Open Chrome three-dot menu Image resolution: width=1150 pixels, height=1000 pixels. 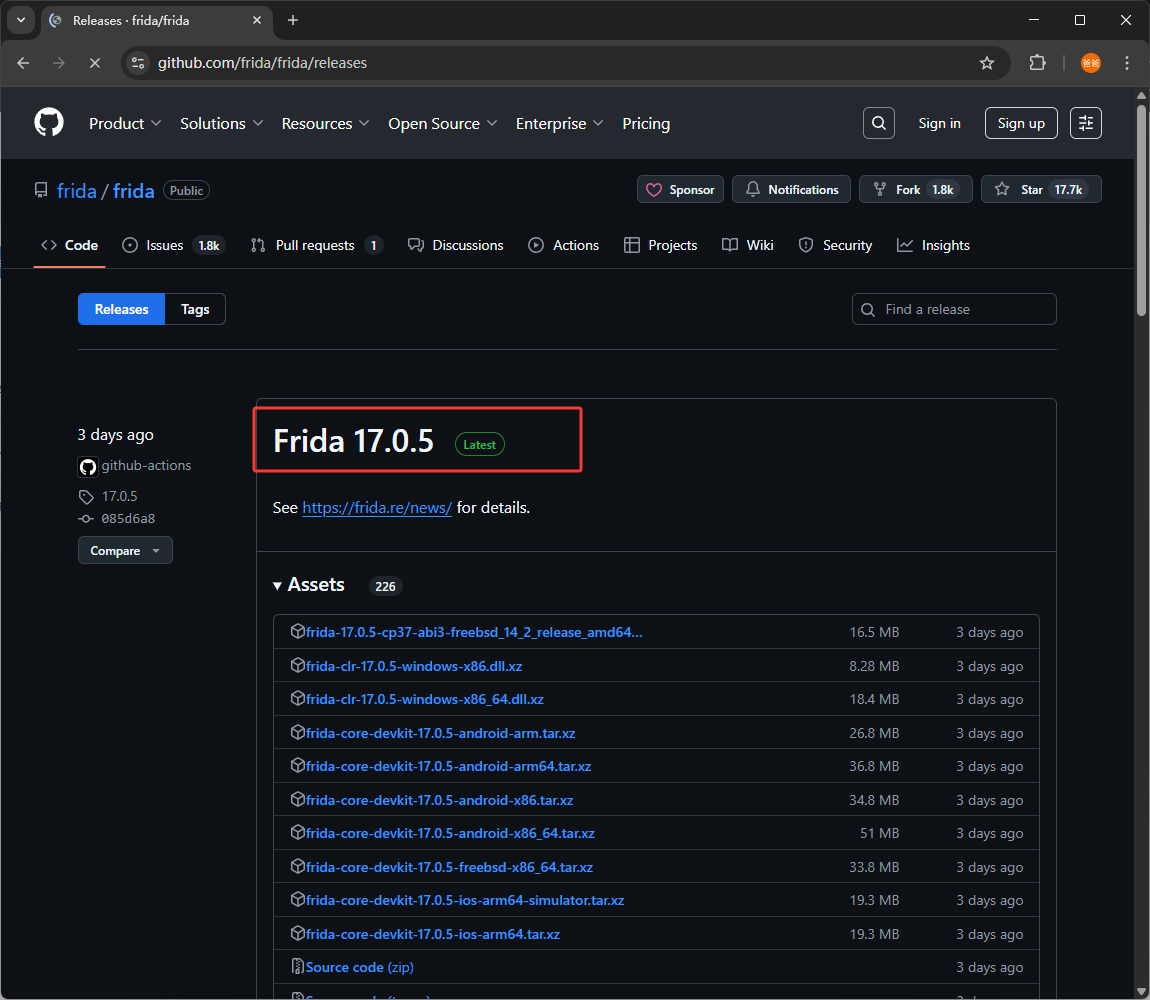click(1127, 63)
